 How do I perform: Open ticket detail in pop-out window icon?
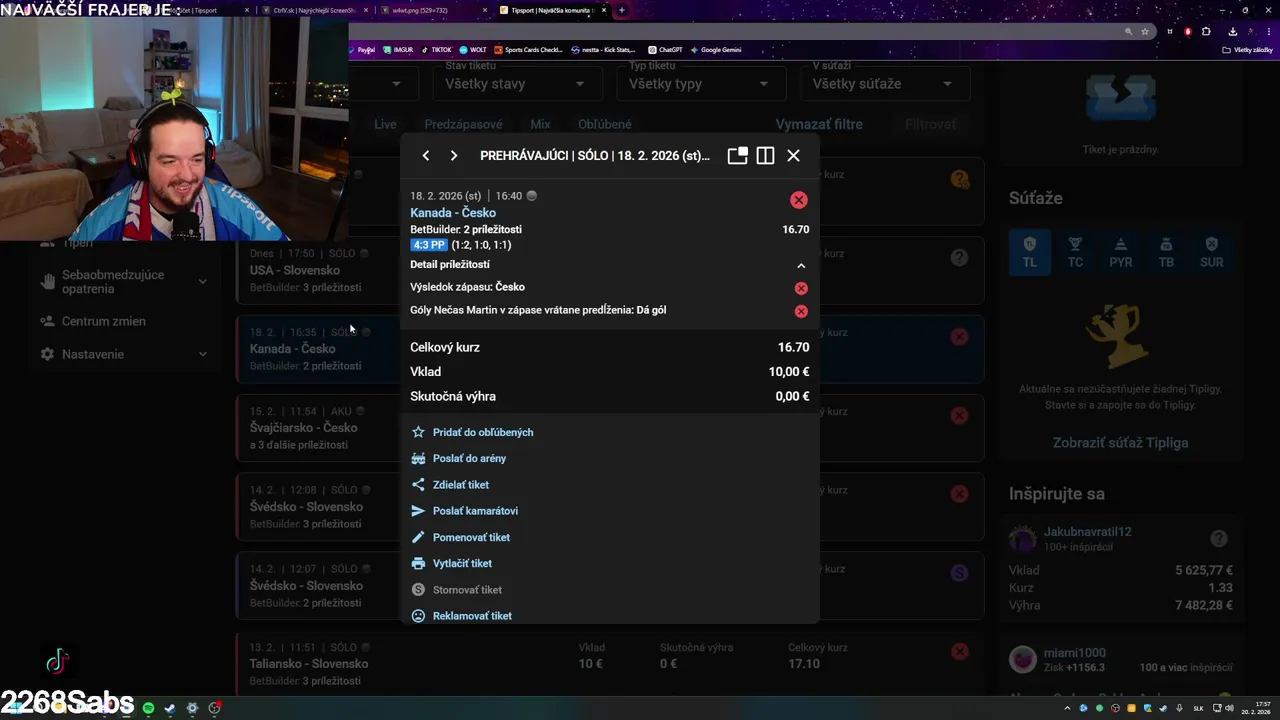(737, 156)
